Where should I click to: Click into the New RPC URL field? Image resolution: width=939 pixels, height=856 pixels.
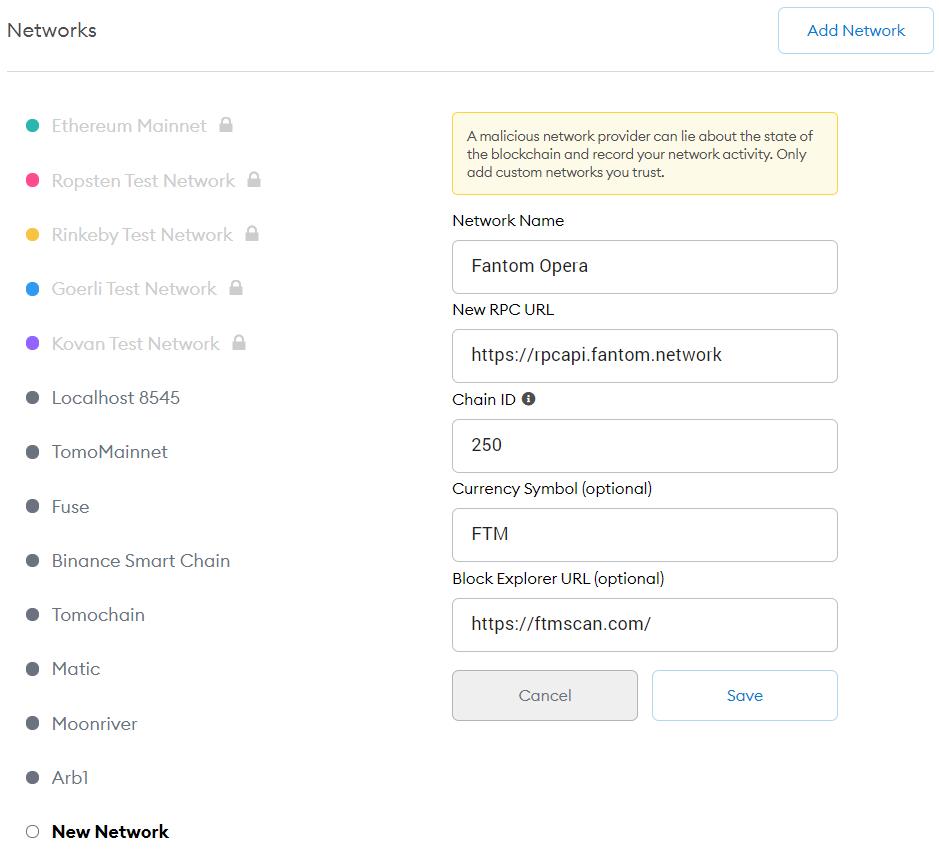coord(644,356)
